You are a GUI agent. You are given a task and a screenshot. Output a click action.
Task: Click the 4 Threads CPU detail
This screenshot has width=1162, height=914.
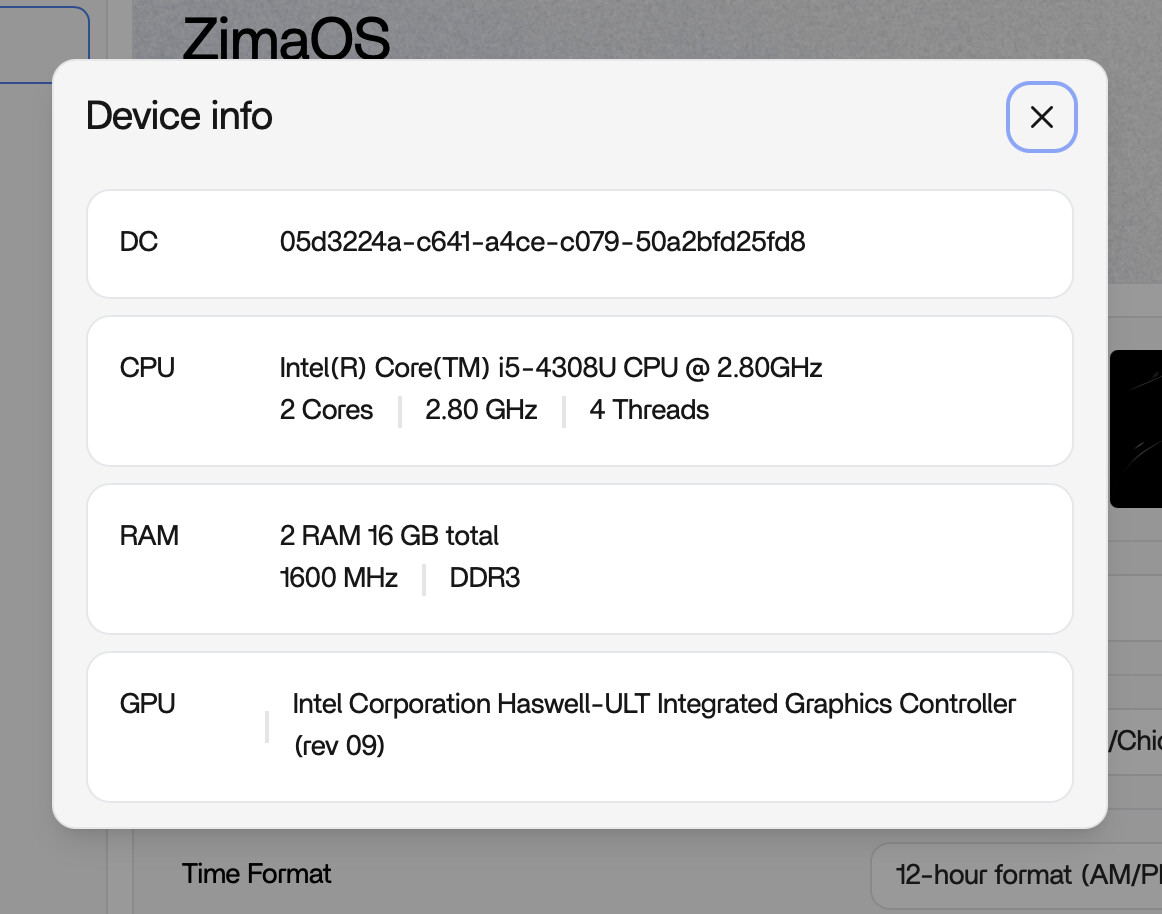pos(649,410)
